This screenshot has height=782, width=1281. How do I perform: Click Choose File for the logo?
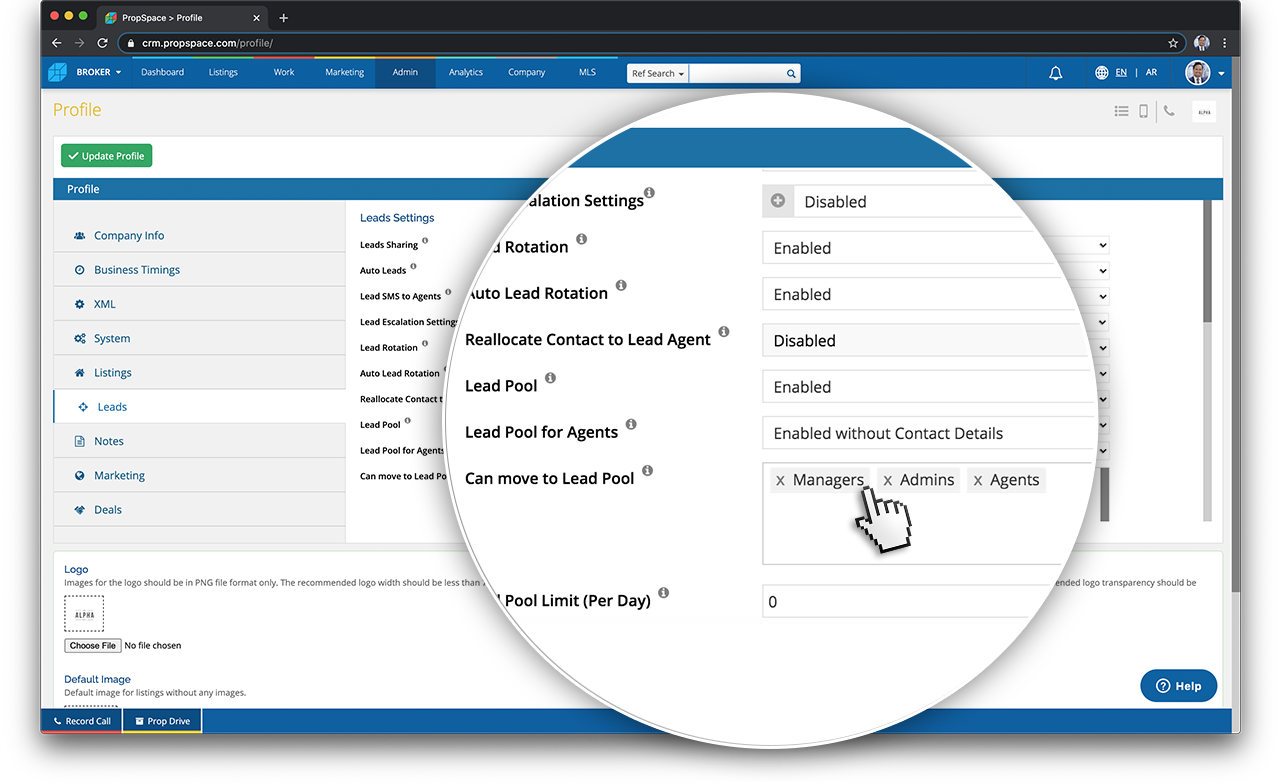tap(93, 645)
